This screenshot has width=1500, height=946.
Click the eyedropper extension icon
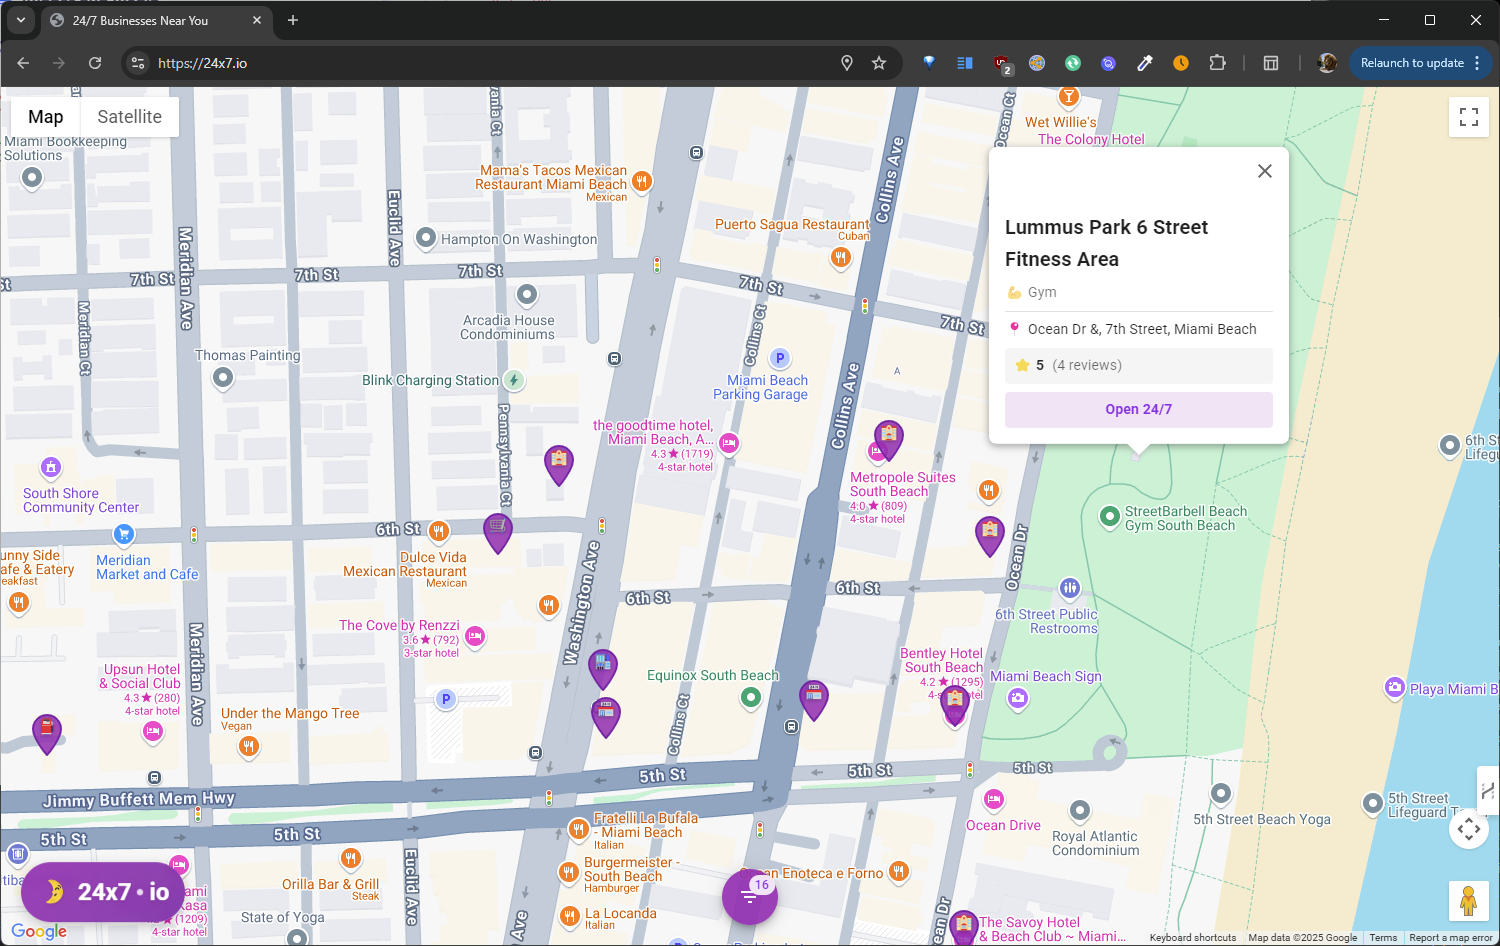tap(1145, 63)
